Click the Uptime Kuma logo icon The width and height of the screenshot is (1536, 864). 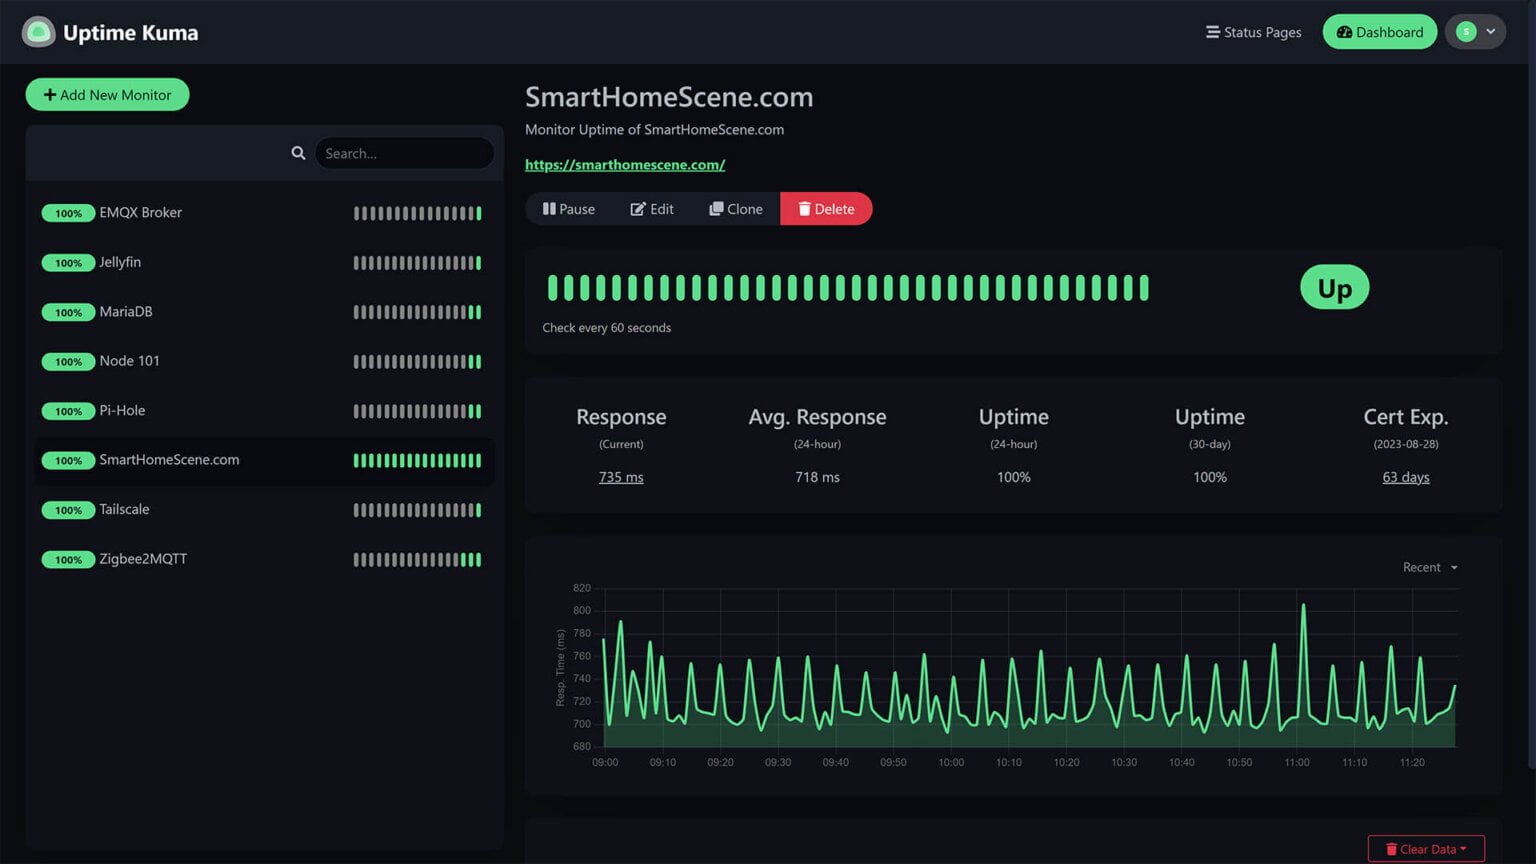[x=39, y=32]
